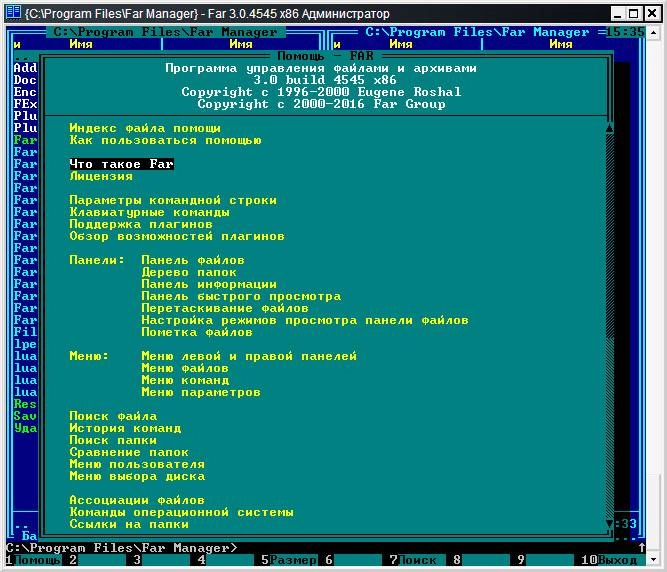Image resolution: width=667 pixels, height=572 pixels.
Task: Open highlighted topic "Что такое Far"
Action: (x=121, y=164)
